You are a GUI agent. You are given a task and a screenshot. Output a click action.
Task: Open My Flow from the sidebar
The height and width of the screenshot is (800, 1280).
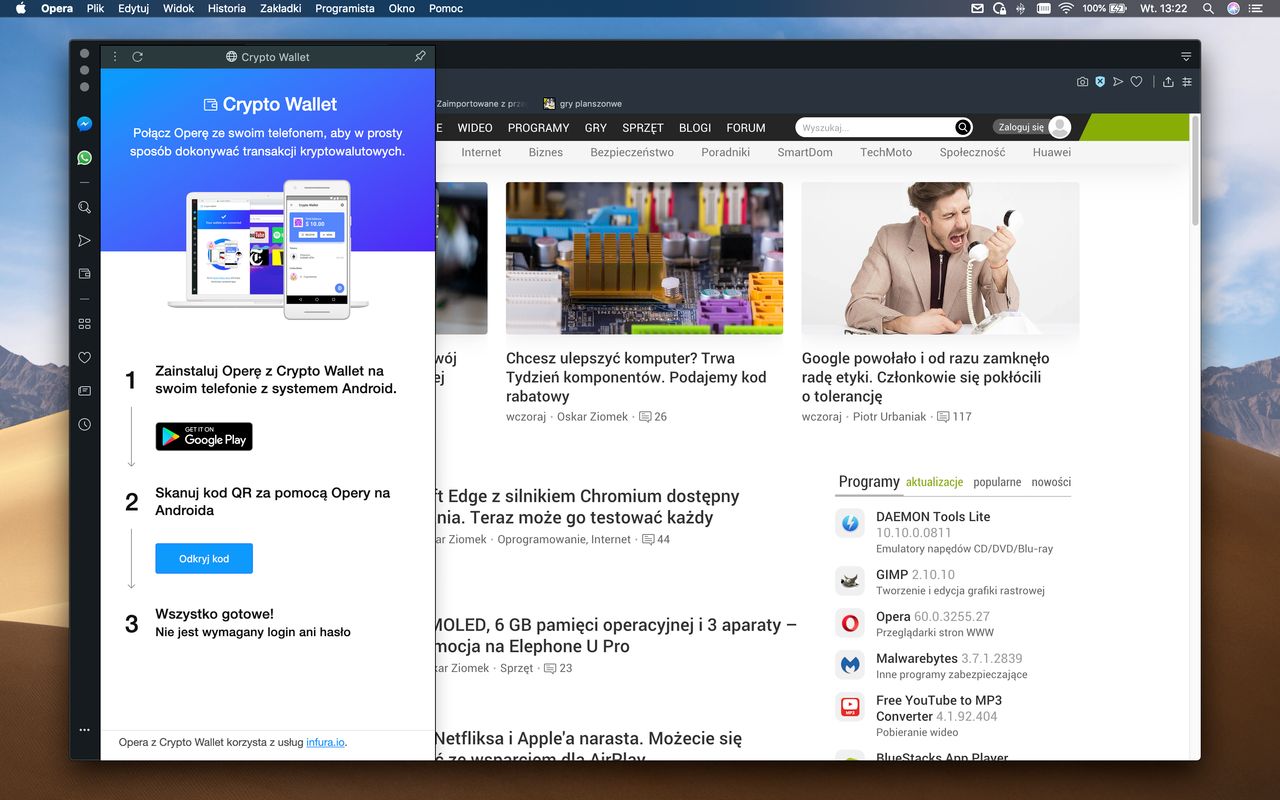pyautogui.click(x=85, y=241)
